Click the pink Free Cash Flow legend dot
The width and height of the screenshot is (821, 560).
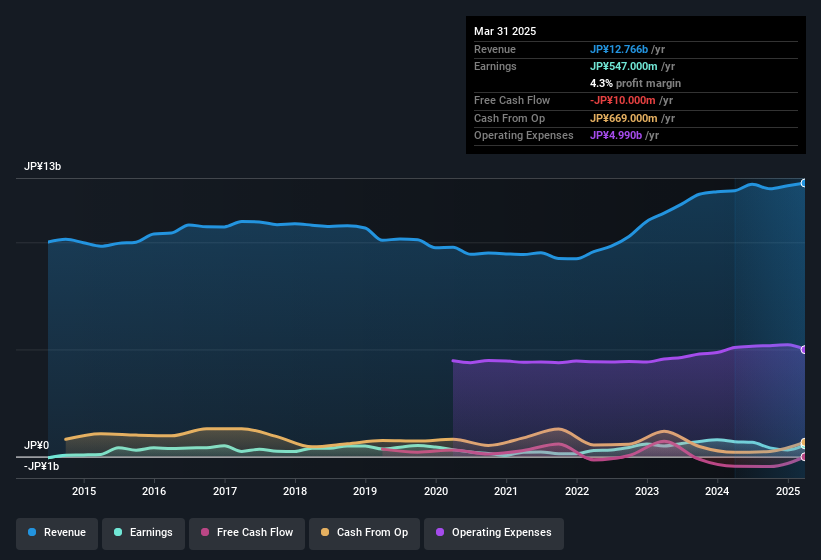[205, 532]
